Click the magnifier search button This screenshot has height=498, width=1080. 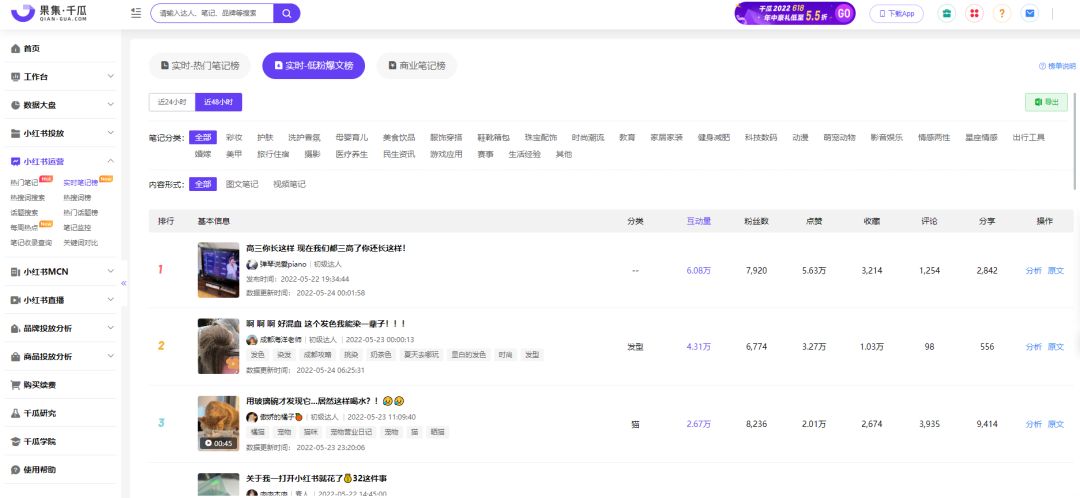coord(287,13)
